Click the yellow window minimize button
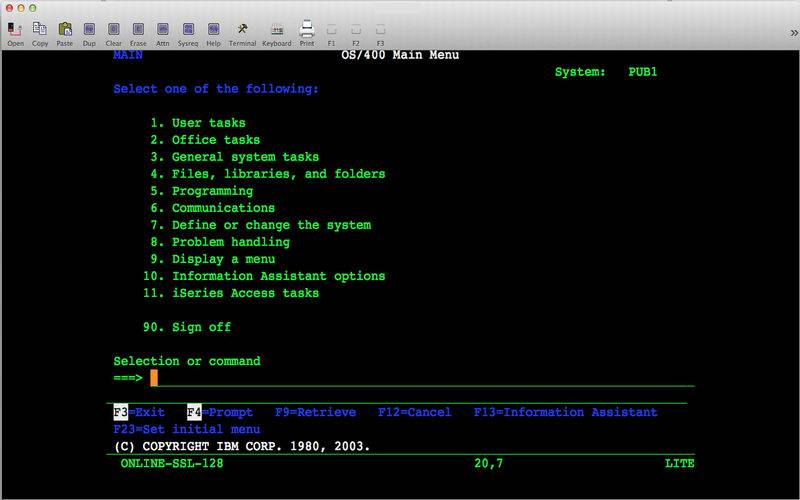The image size is (800, 500). [x=21, y=8]
